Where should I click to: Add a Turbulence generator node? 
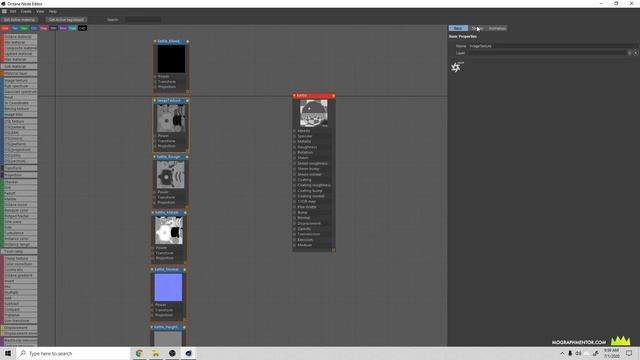click(19, 233)
